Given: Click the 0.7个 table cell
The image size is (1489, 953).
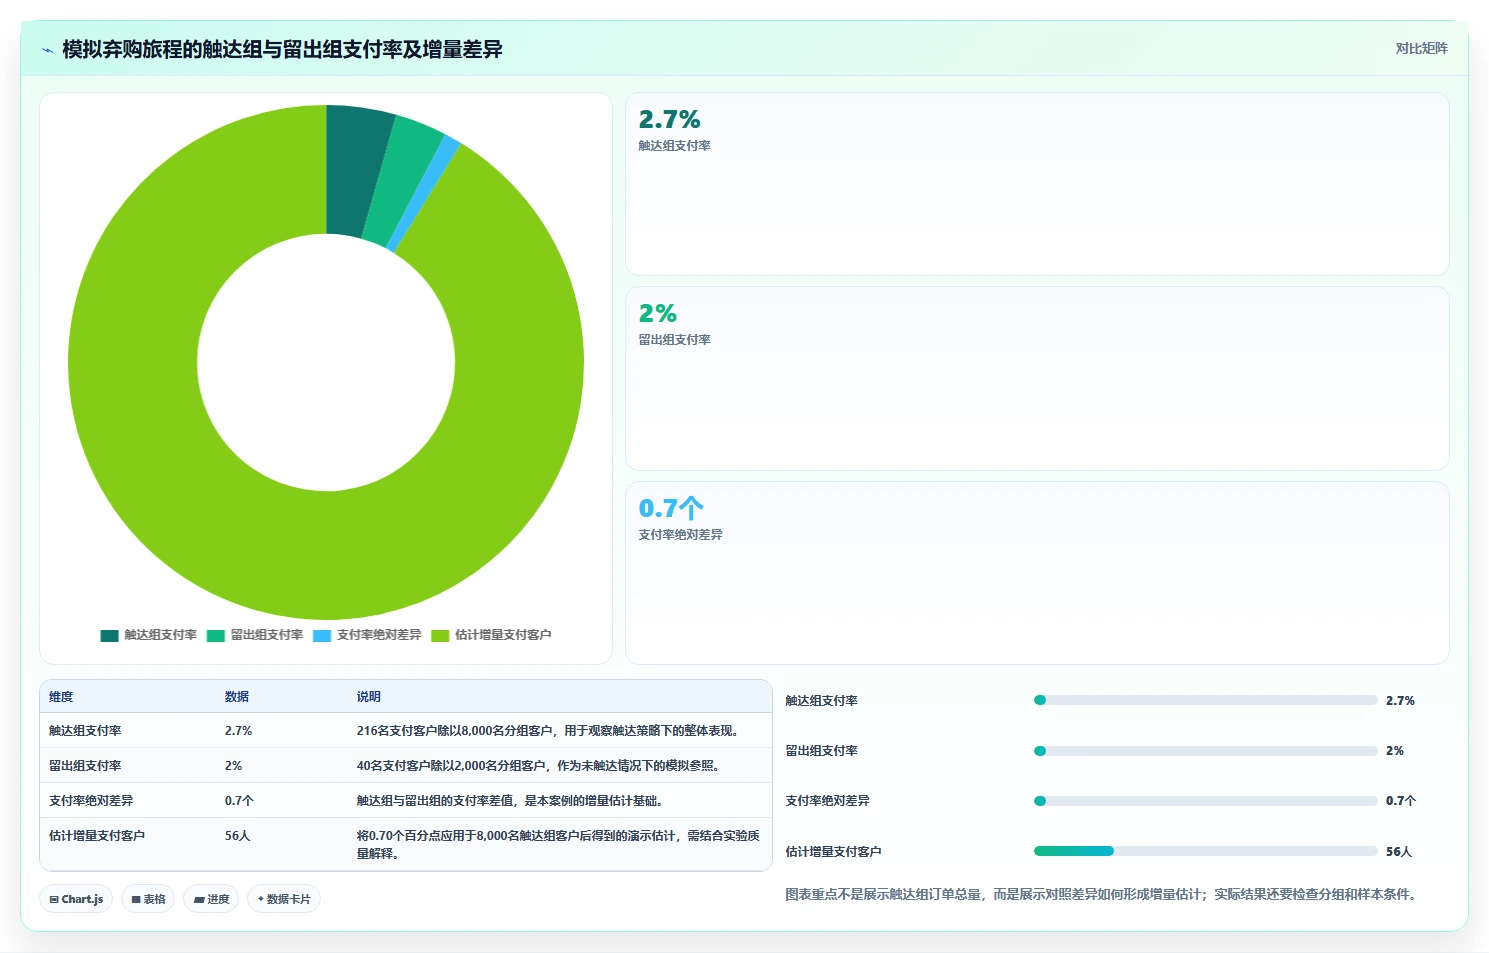Looking at the screenshot, I should point(240,801).
